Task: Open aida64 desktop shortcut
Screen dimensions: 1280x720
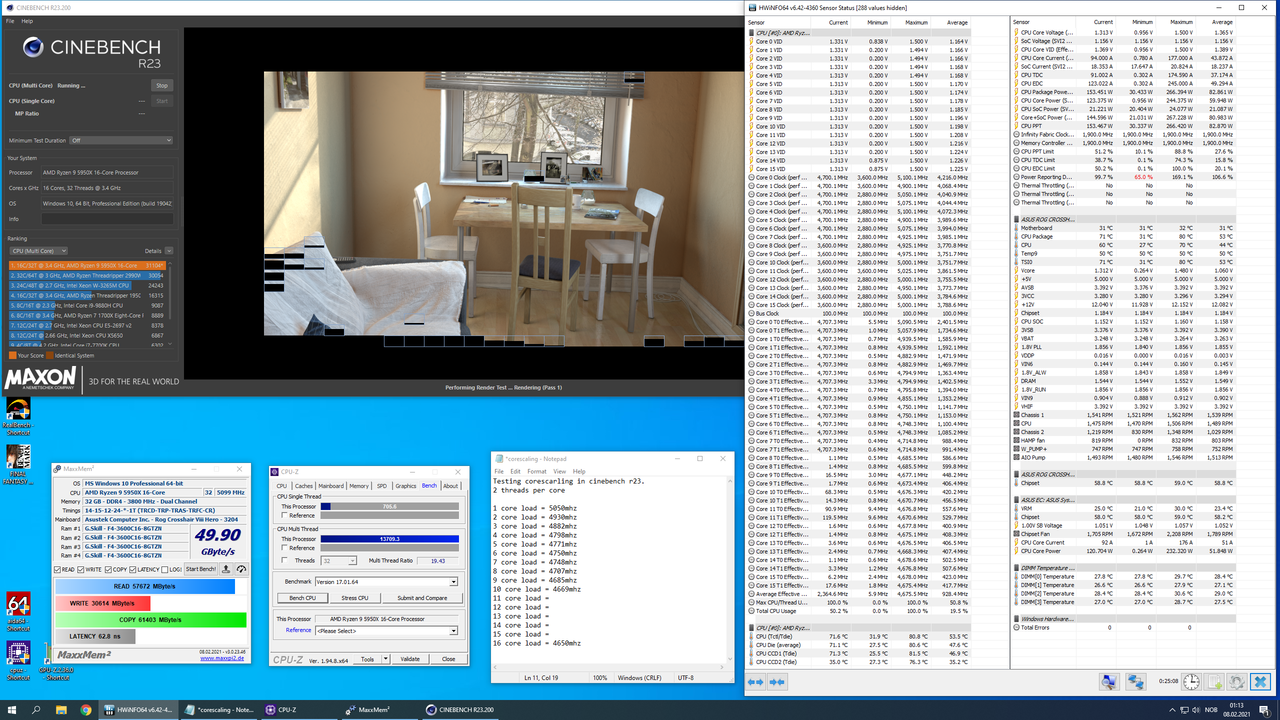Action: tap(17, 610)
